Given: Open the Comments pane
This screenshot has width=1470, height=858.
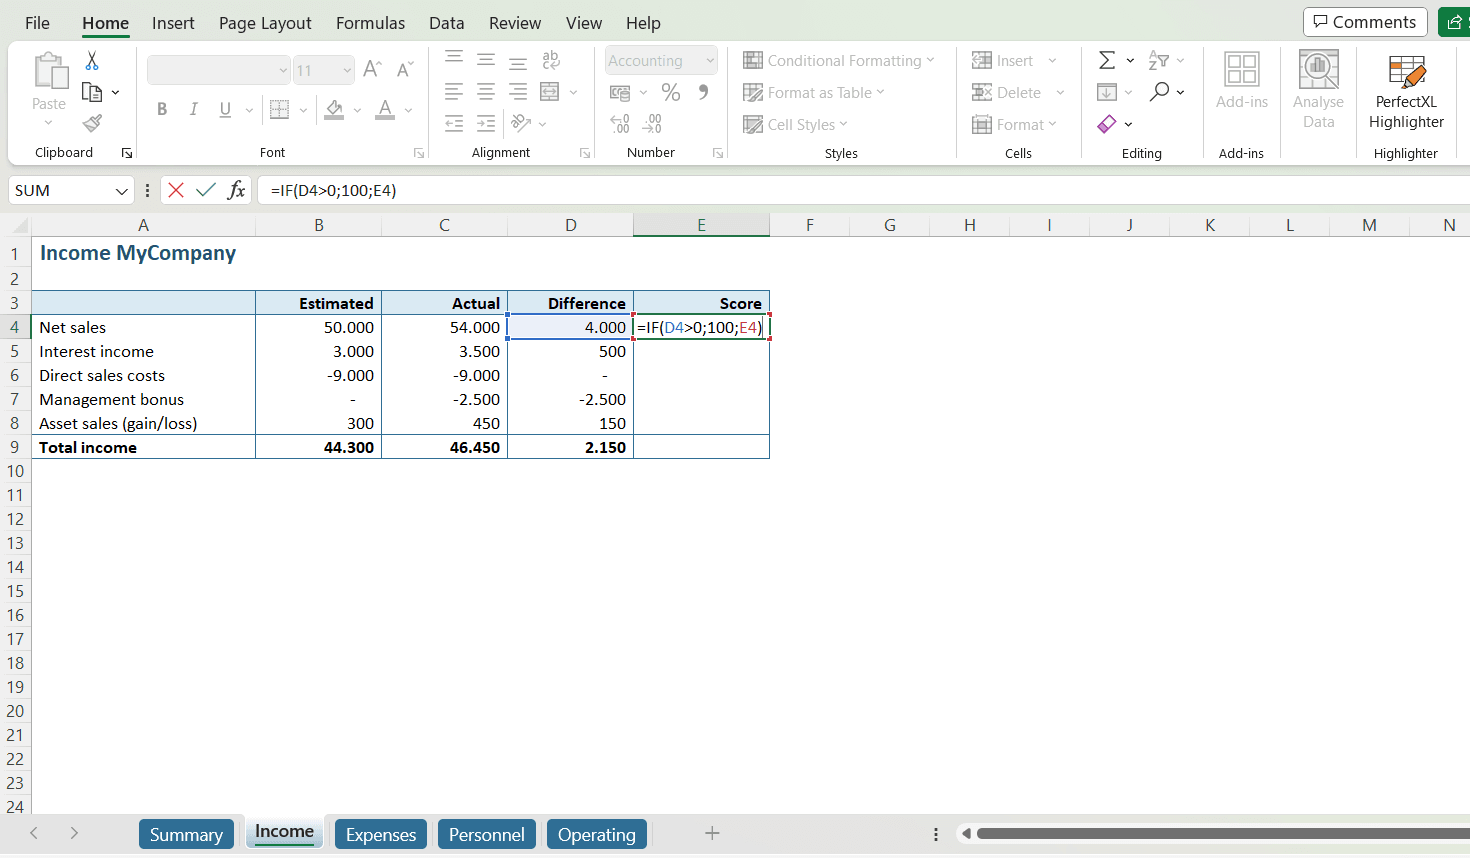Looking at the screenshot, I should click(x=1364, y=22).
